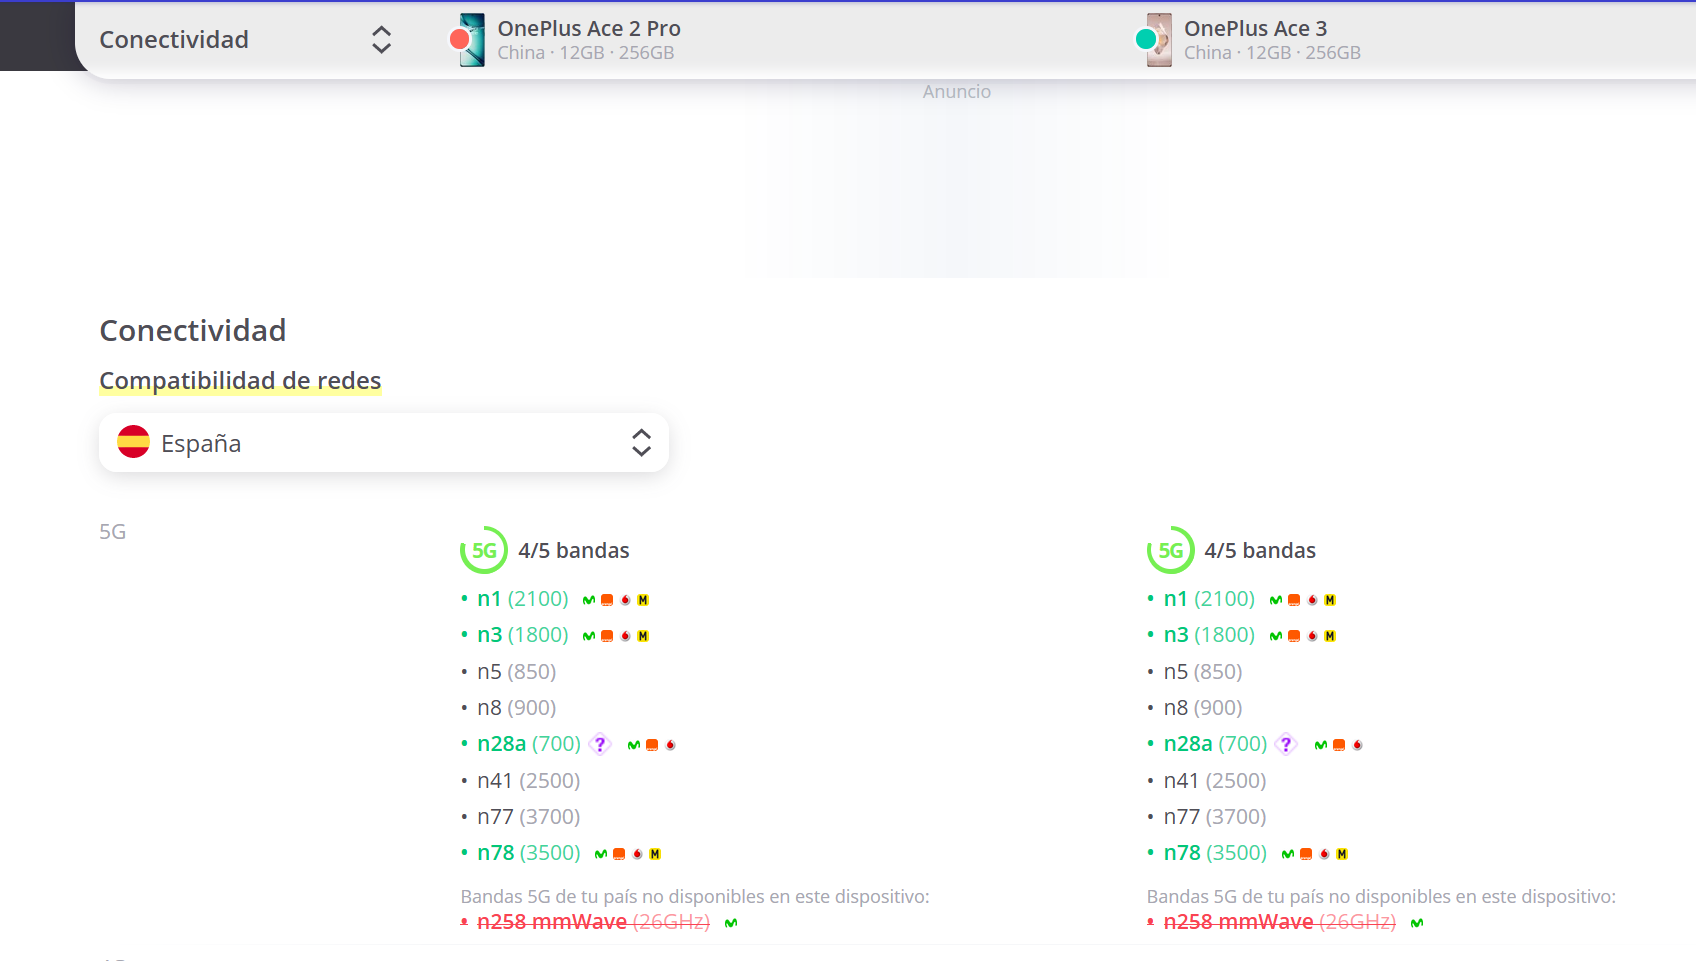
Task: Click n41 (2500) band under Ace 3
Action: (1215, 781)
